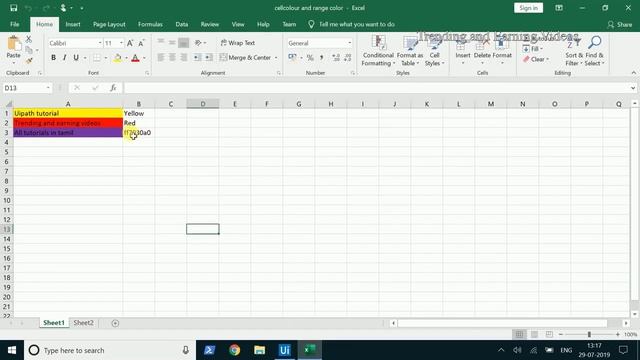Screen dimensions: 640x360
Task: Click Tell me what you want to do
Action: [351, 24]
